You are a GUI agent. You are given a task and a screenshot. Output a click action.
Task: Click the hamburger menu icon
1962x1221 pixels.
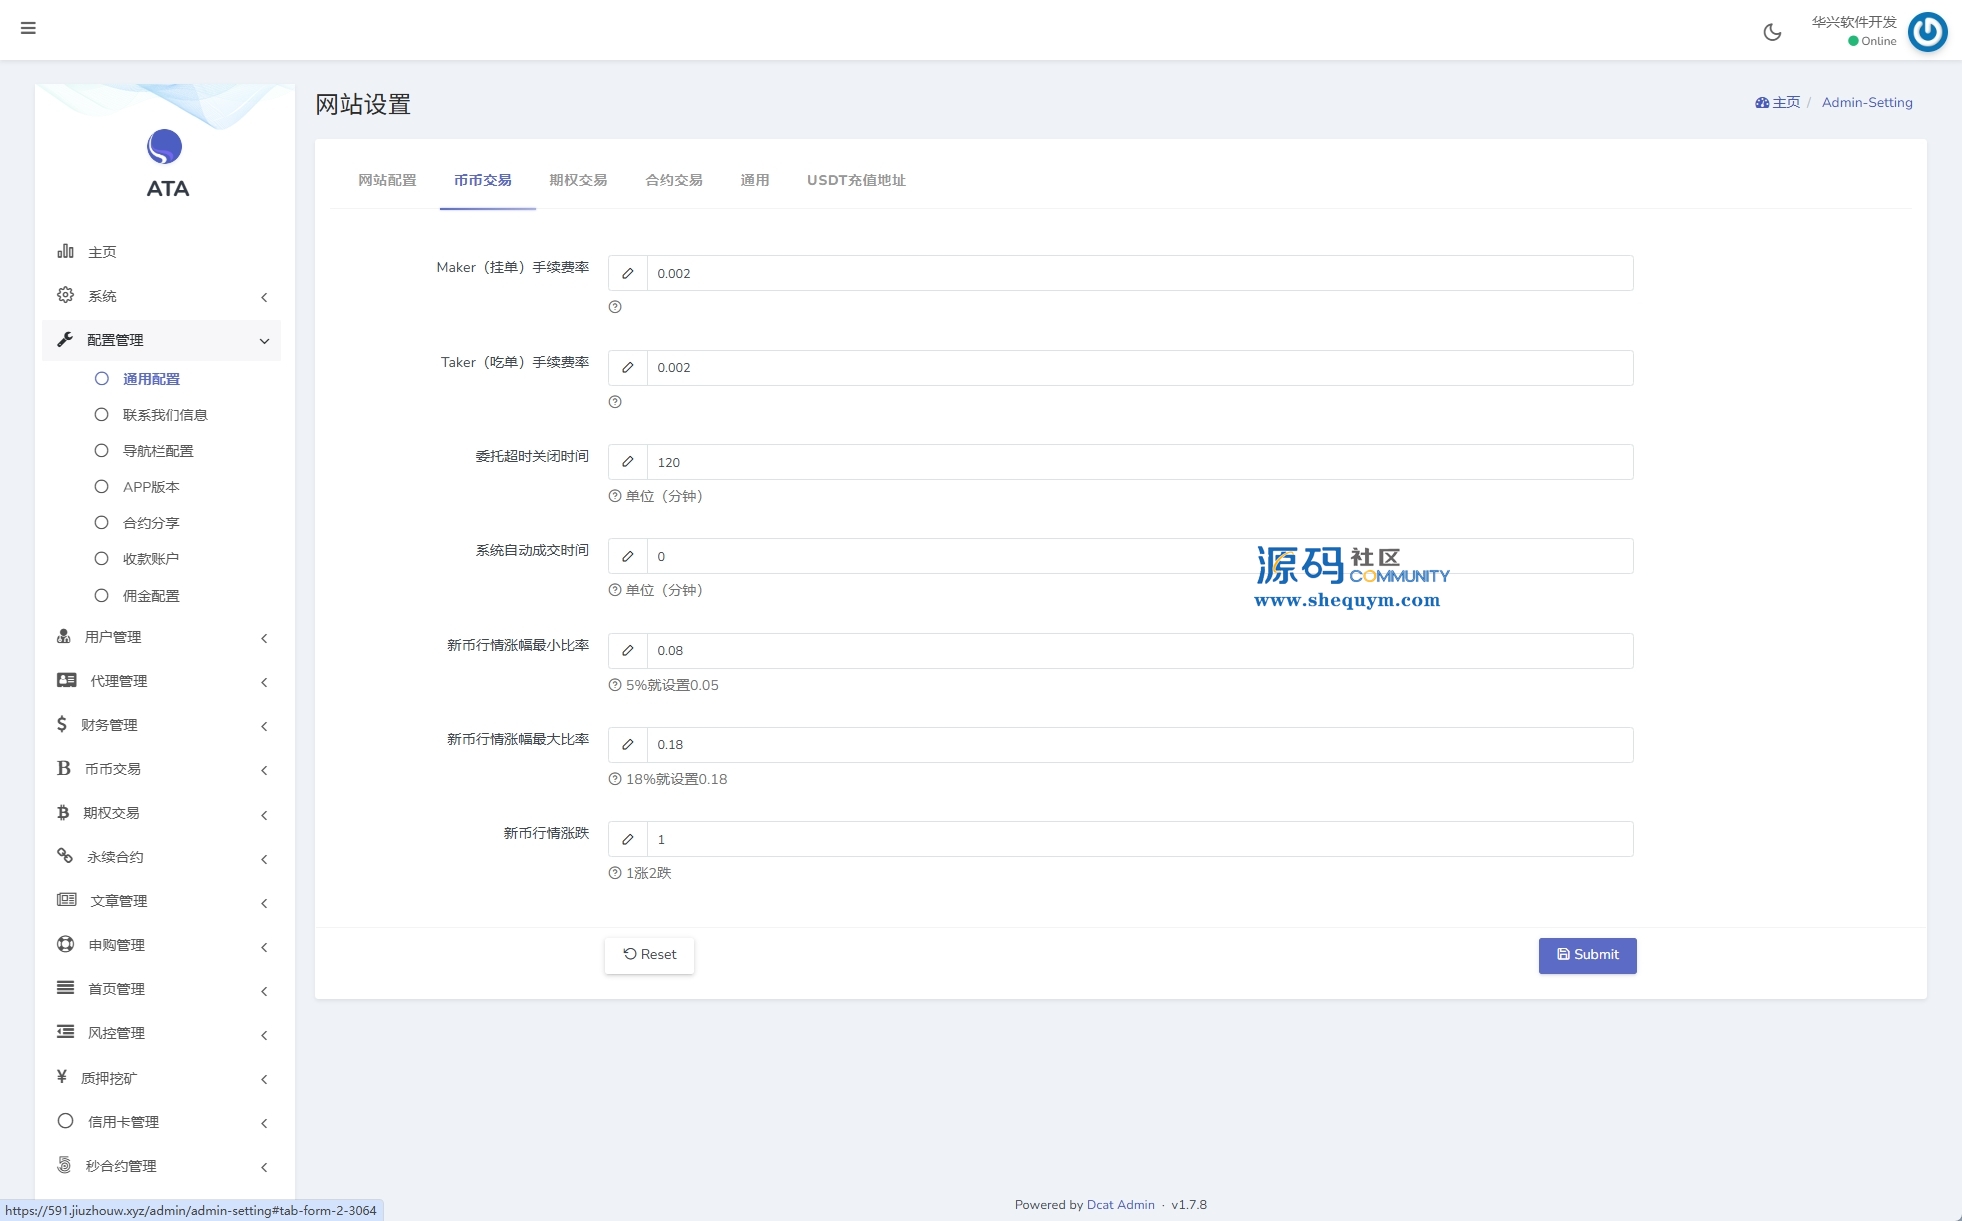coord(28,28)
